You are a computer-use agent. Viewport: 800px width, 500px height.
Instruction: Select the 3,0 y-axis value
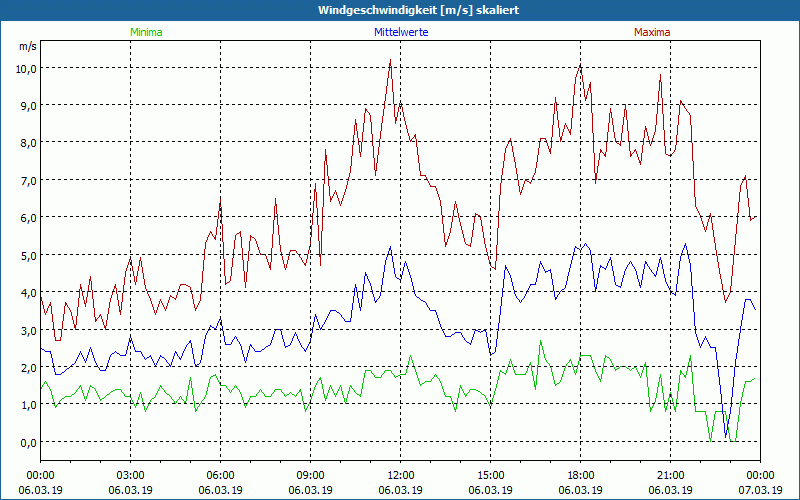[27, 330]
